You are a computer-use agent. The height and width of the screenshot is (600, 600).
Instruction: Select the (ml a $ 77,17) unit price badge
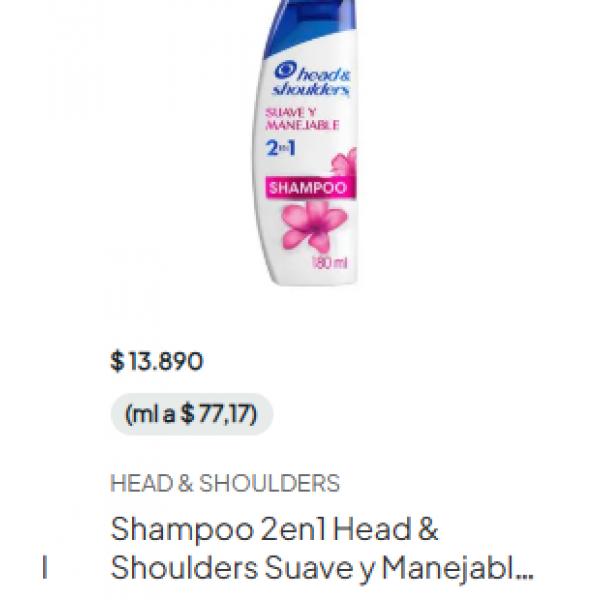pyautogui.click(x=192, y=414)
